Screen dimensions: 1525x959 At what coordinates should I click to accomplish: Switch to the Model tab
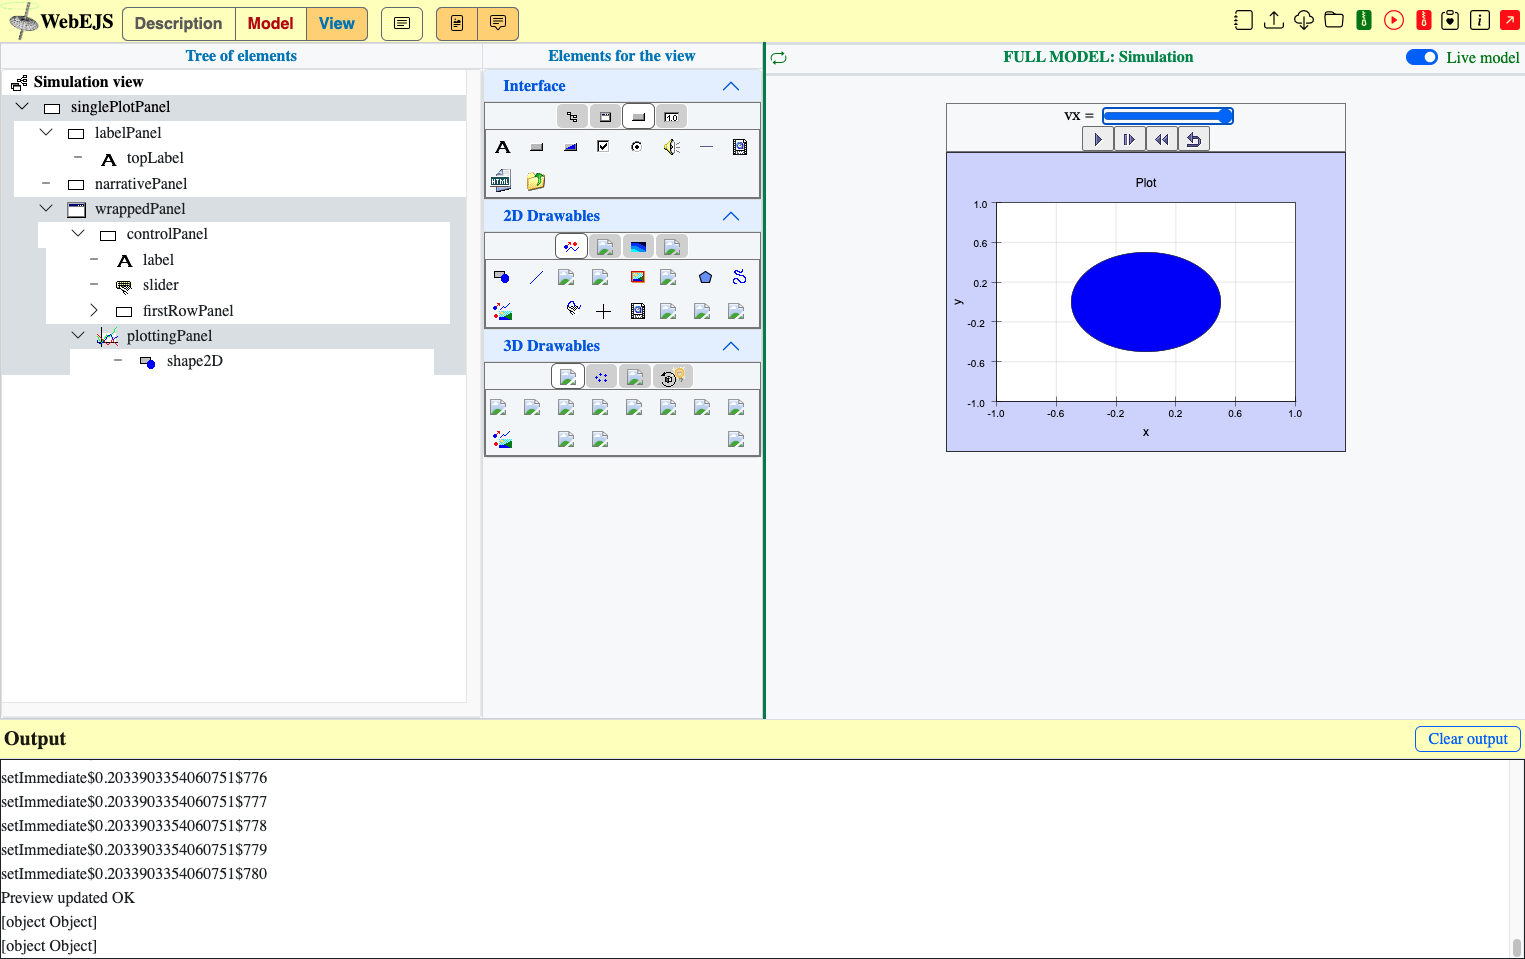(271, 23)
